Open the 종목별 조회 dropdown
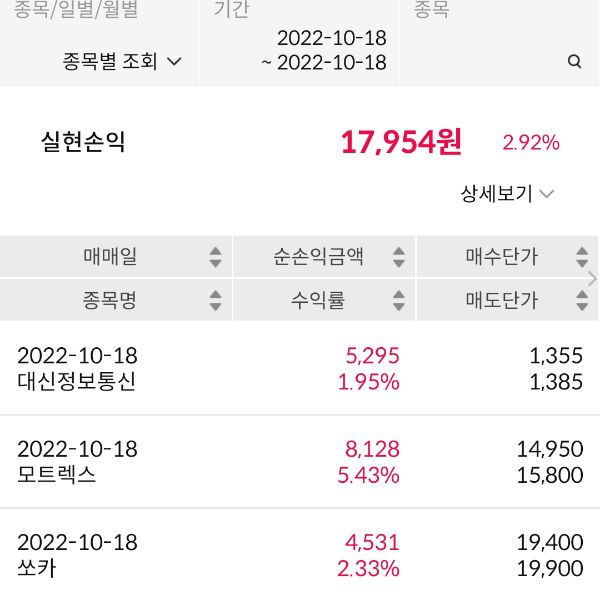This screenshot has width=600, height=600. [122, 61]
